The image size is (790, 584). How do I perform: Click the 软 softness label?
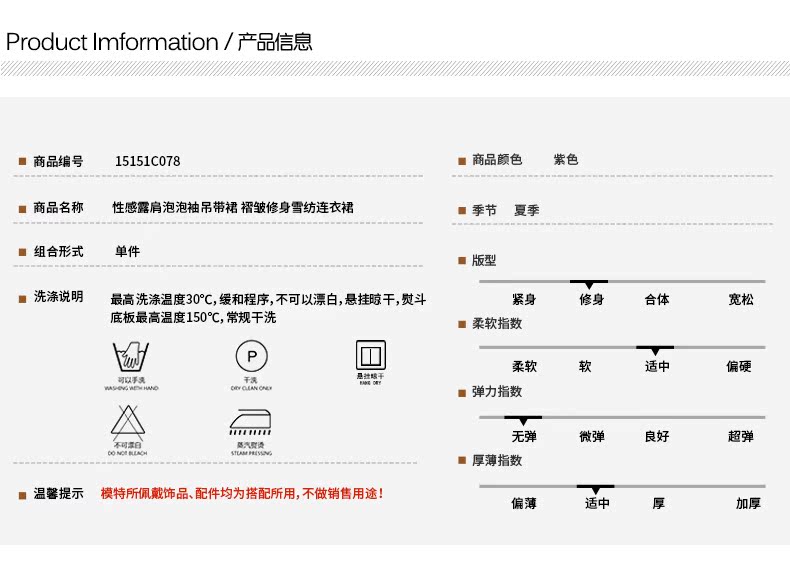[585, 366]
